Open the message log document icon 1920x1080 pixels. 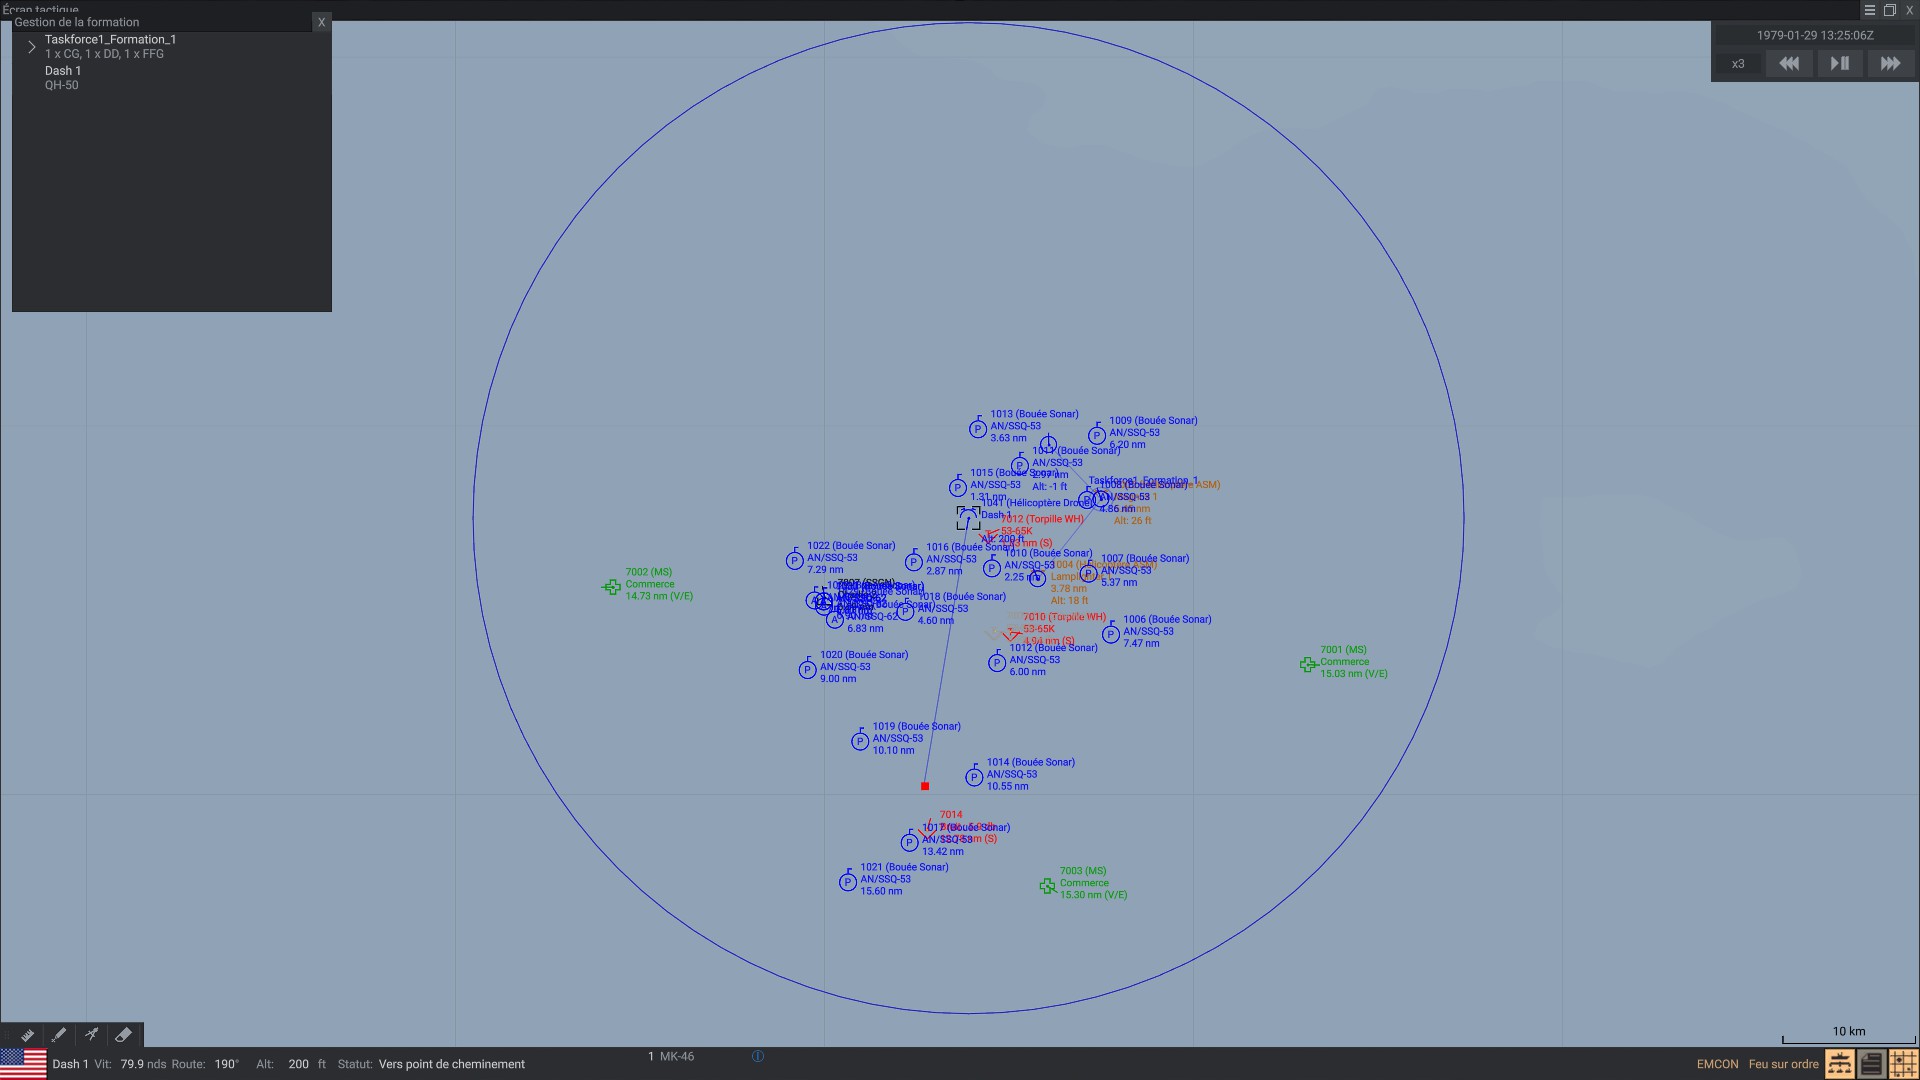1871,1064
